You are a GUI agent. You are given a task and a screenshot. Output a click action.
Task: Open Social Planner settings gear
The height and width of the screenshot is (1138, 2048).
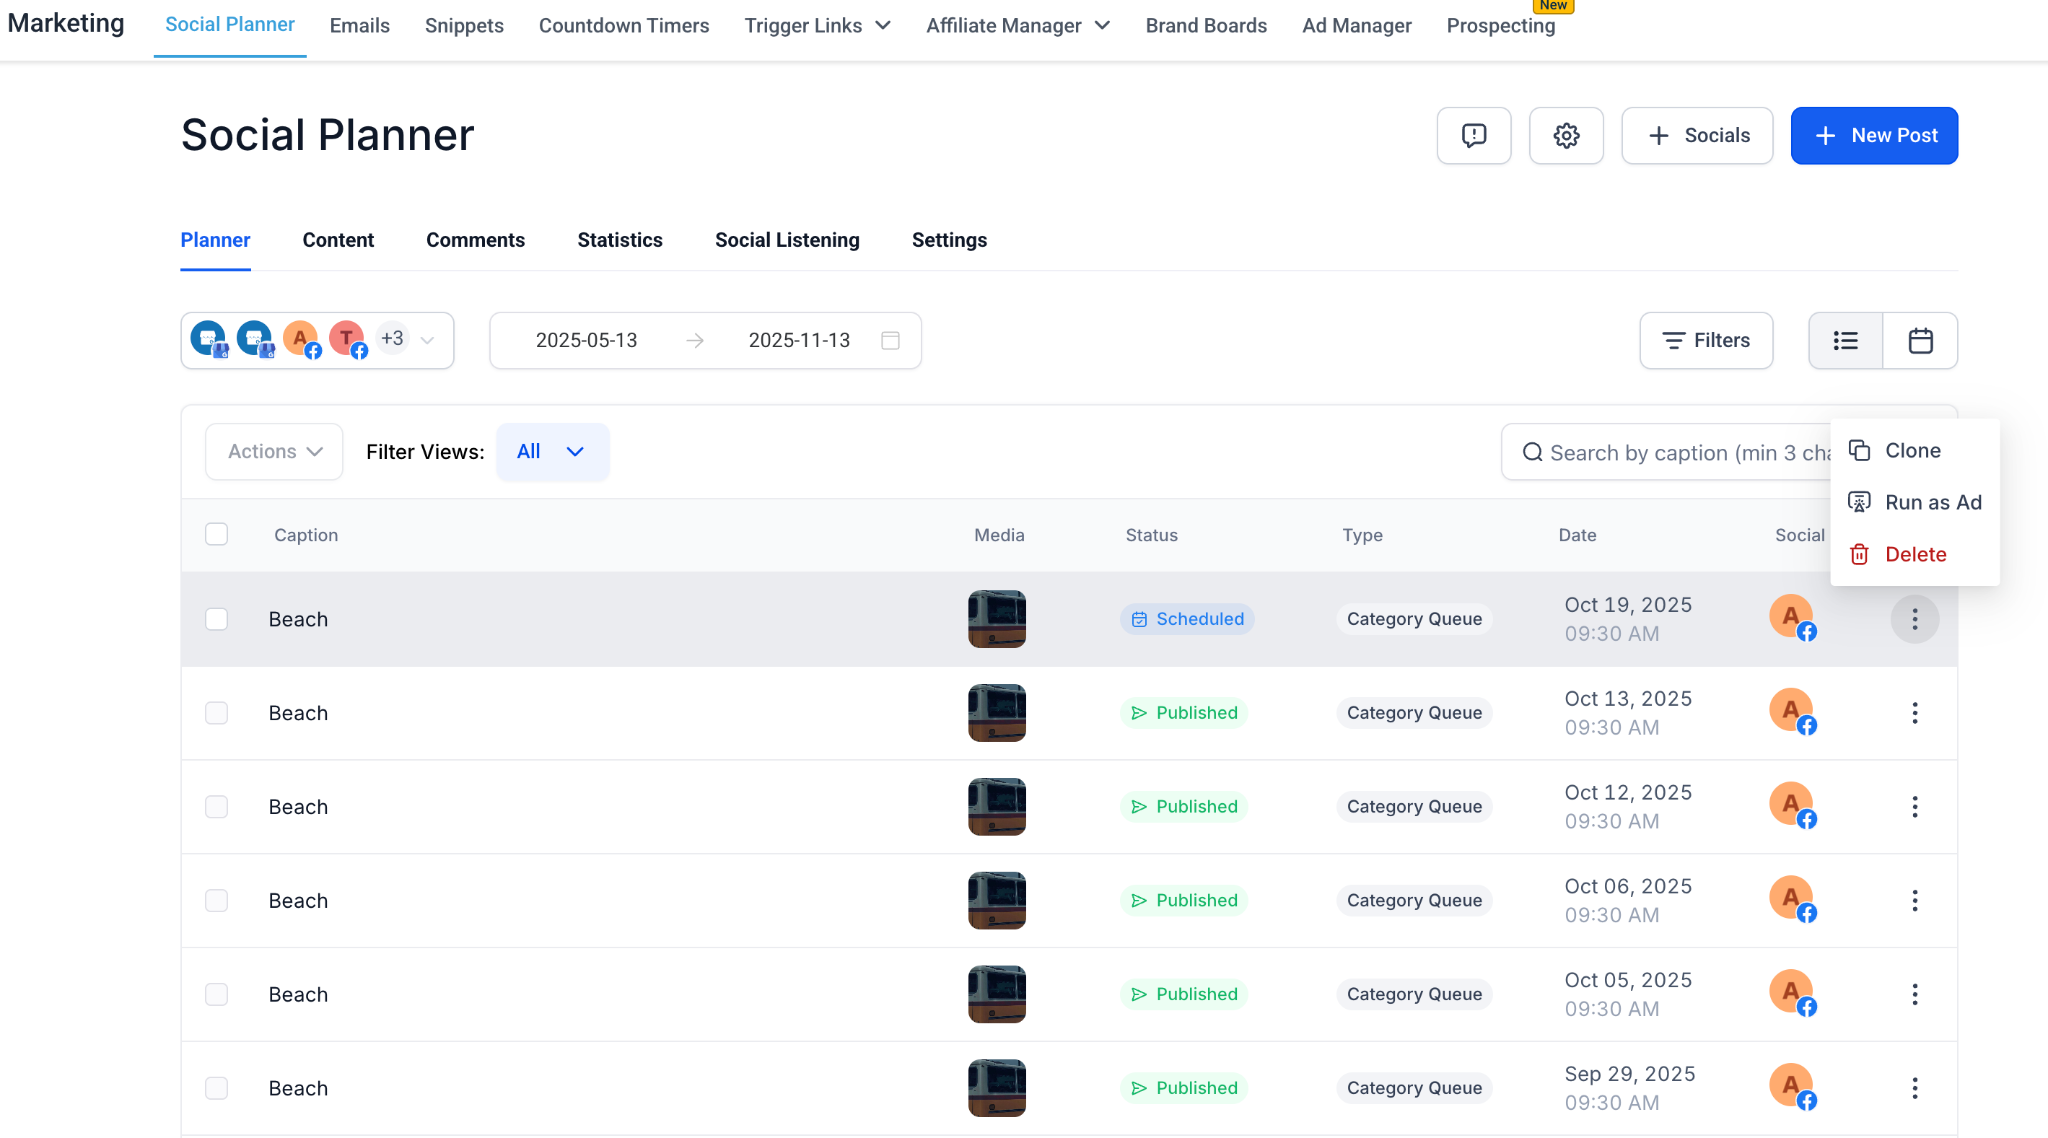click(1566, 135)
